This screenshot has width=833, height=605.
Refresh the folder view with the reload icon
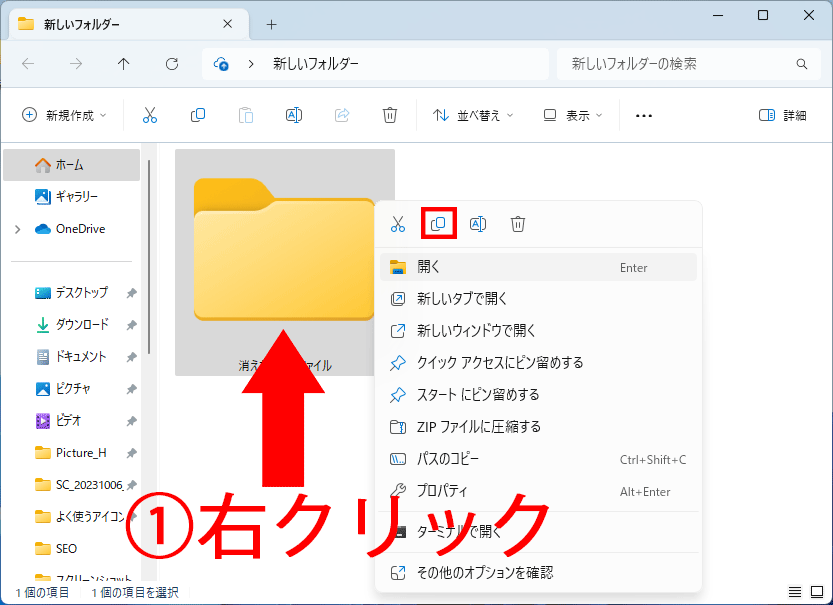coord(171,63)
